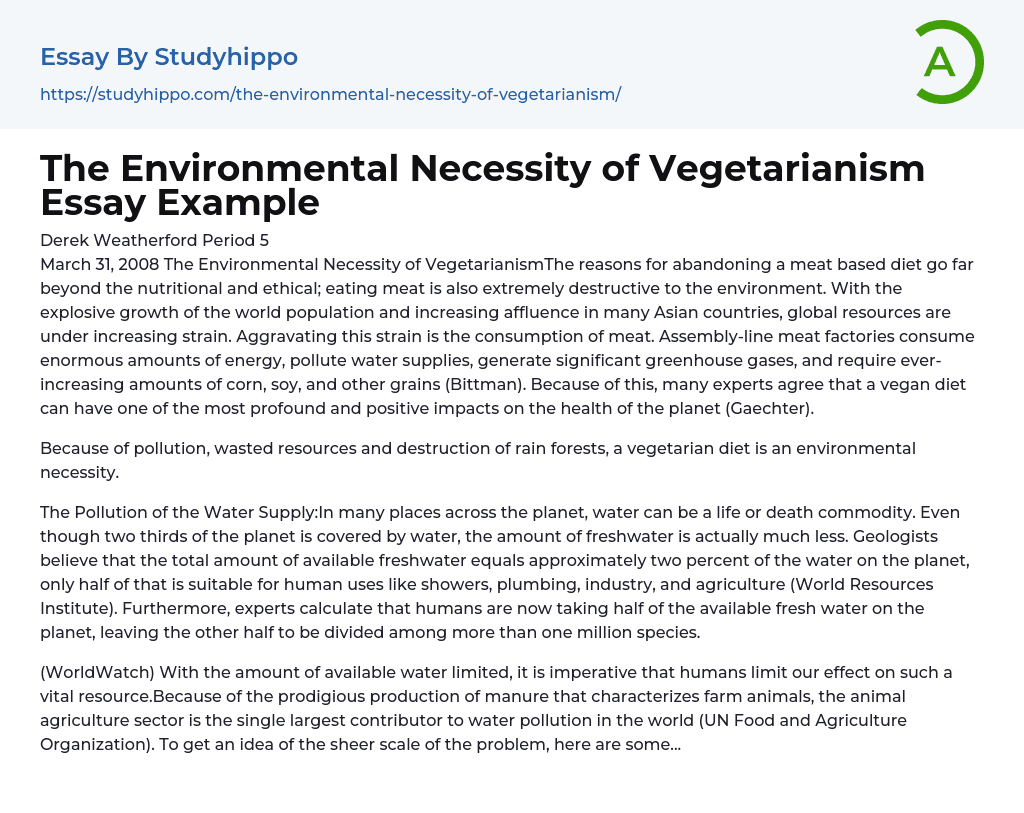Click the "The Environmental Necessity of Vegetarianism" title line

(x=482, y=169)
